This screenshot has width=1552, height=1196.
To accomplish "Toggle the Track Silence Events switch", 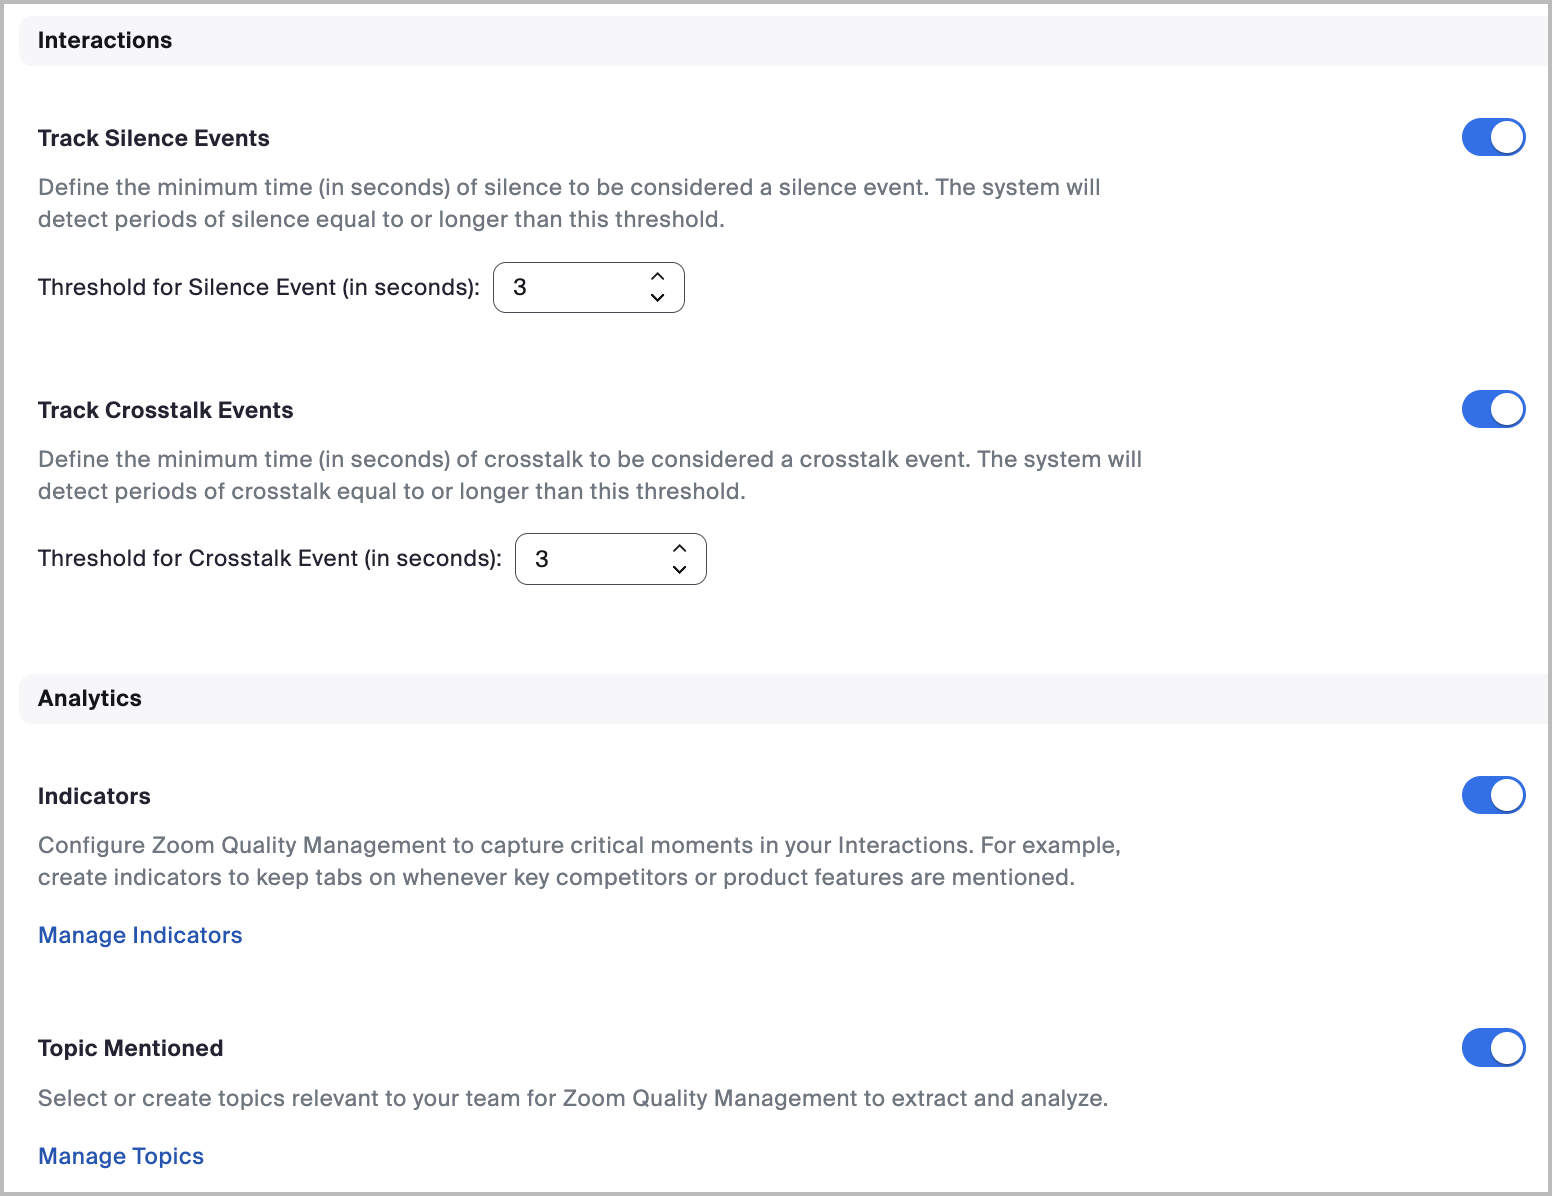I will click(x=1493, y=137).
